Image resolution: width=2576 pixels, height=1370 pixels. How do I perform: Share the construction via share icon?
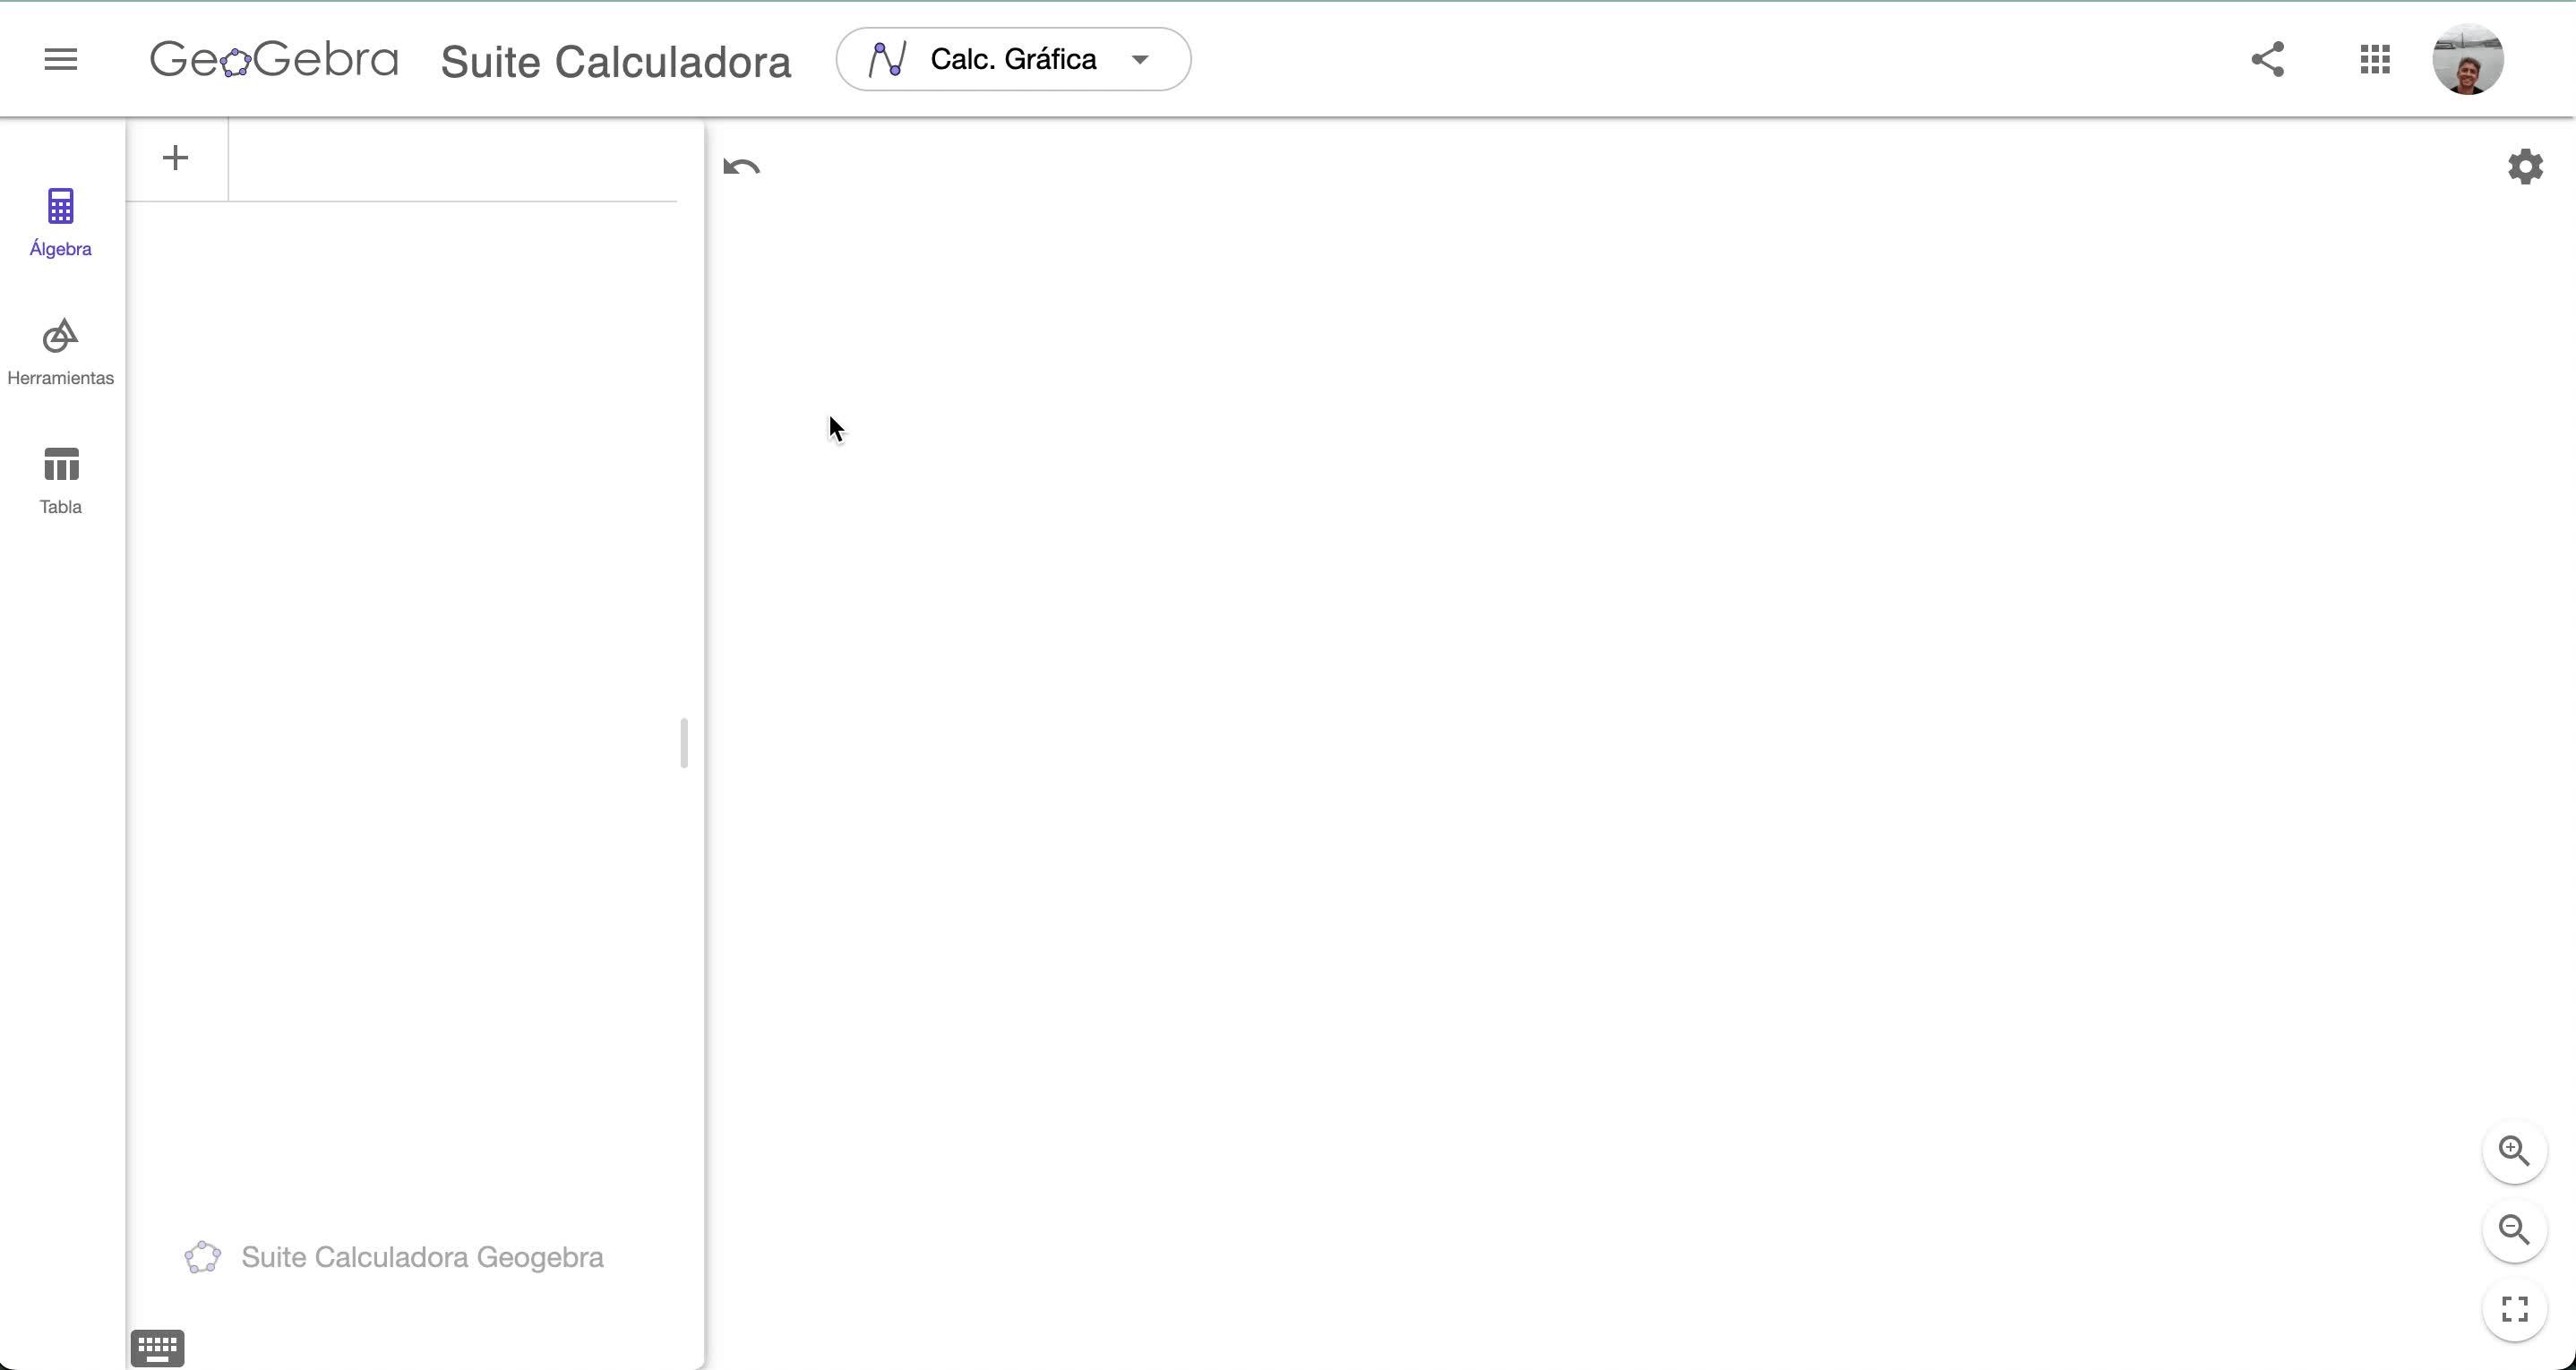tap(2267, 59)
